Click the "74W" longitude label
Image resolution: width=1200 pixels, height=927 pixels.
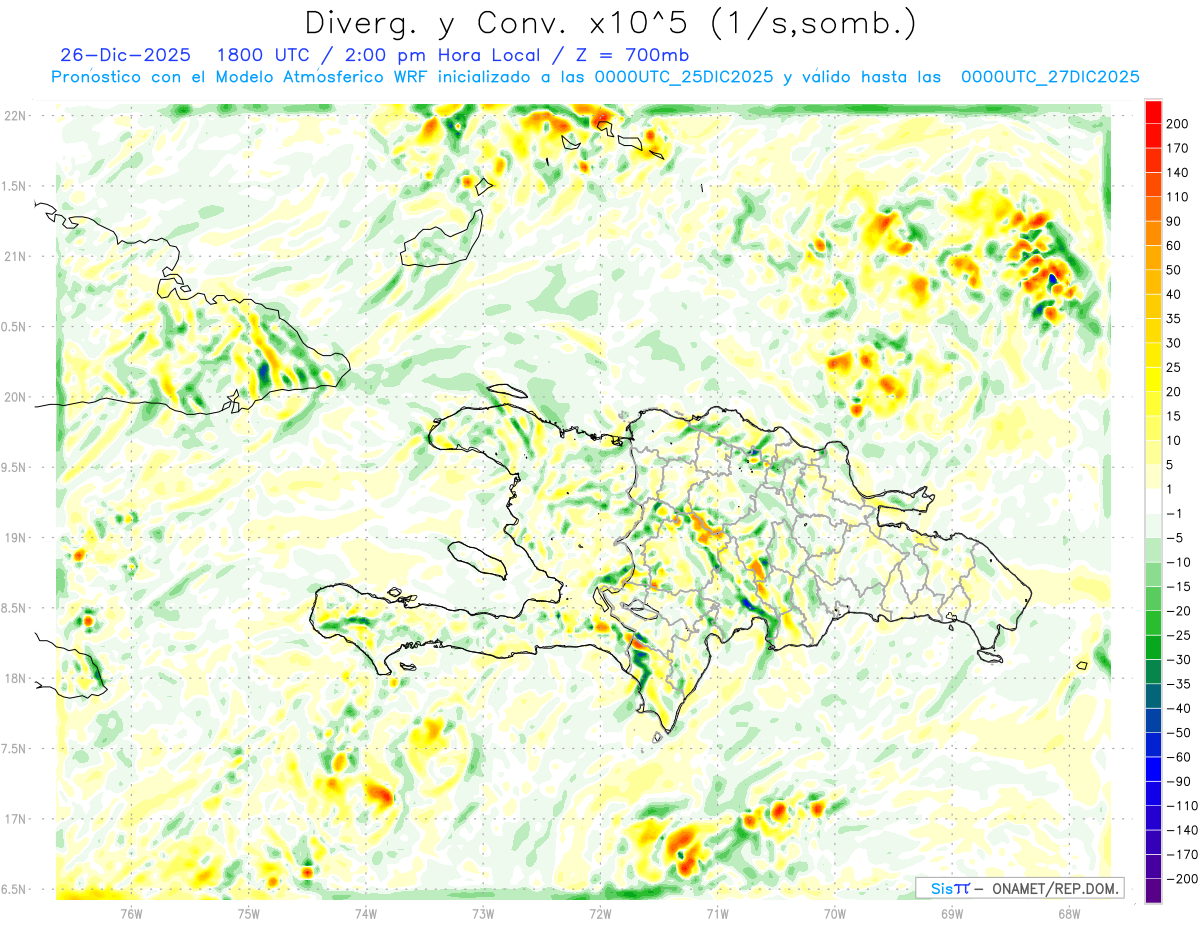coord(365,913)
